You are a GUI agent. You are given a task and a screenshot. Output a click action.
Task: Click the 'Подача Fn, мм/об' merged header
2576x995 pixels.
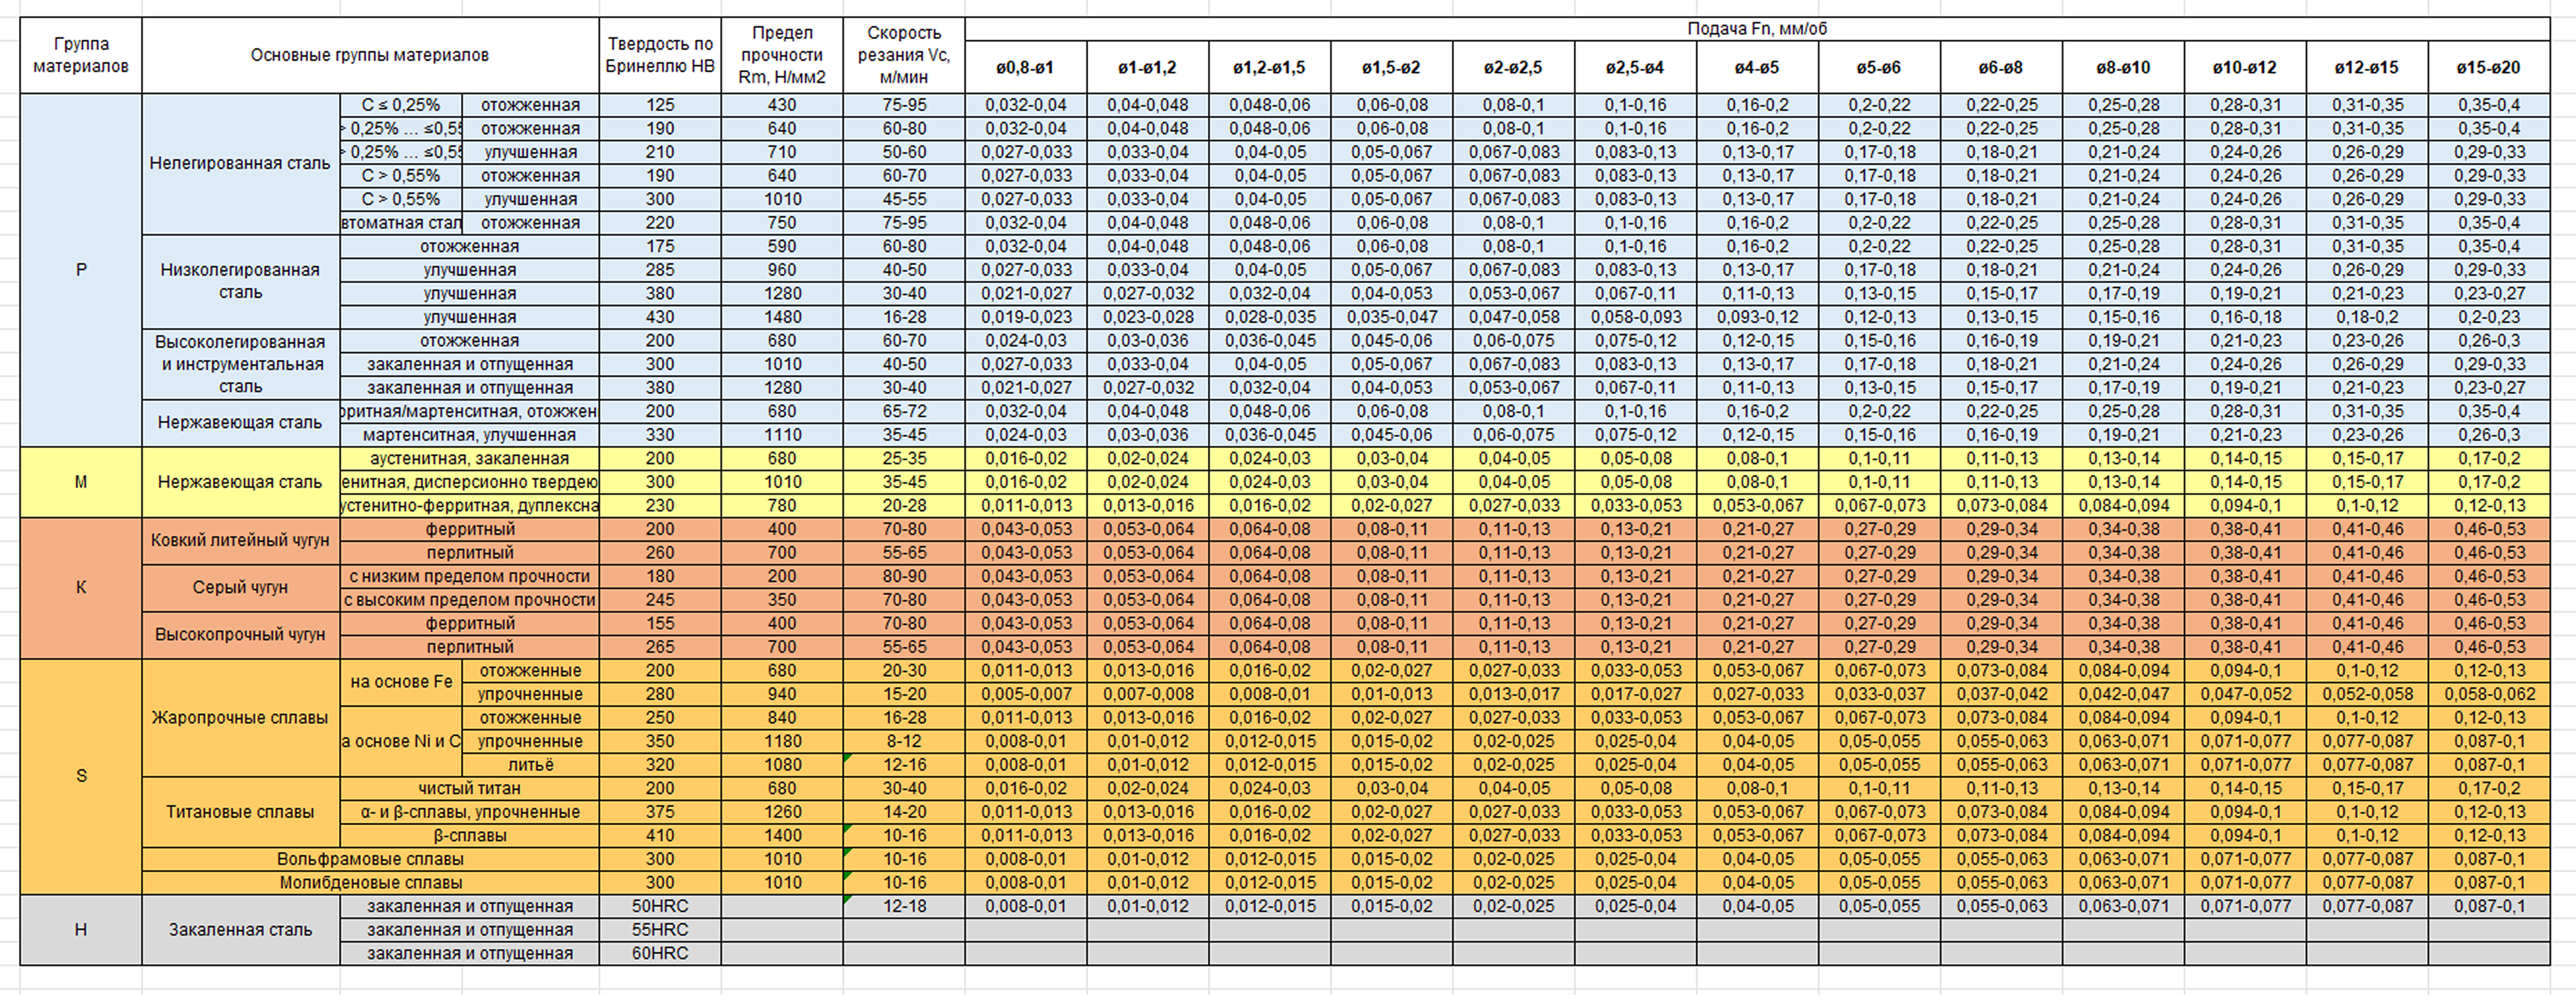[1757, 29]
